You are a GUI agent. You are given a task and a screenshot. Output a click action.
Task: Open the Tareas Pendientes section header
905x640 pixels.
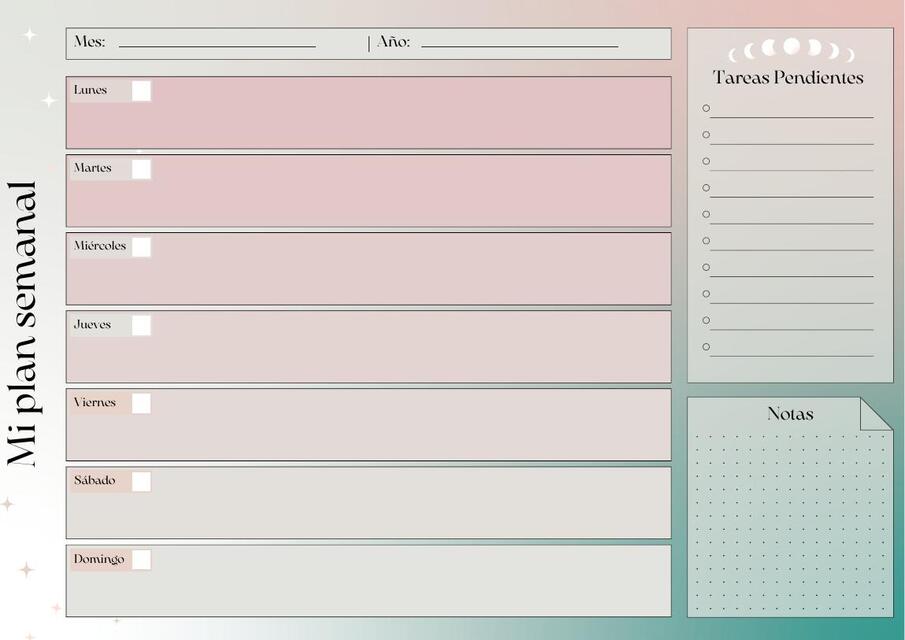coord(787,76)
